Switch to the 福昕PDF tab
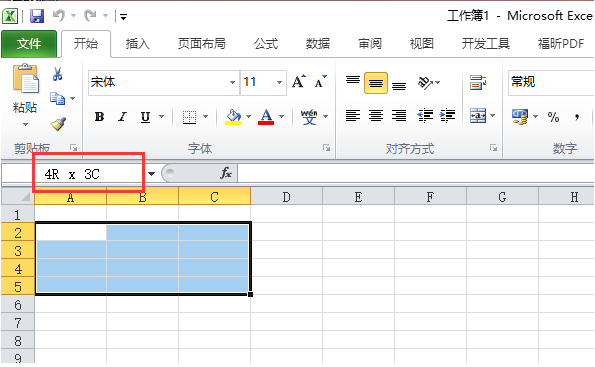Image resolution: width=595 pixels, height=367 pixels. coord(561,44)
